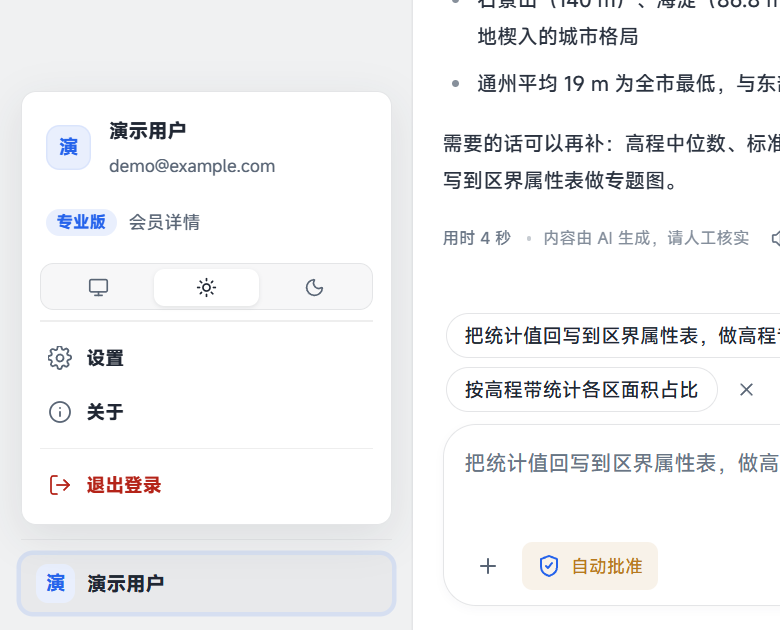Click the 专业版 badge
Screen dimensions: 780x630
(81, 222)
